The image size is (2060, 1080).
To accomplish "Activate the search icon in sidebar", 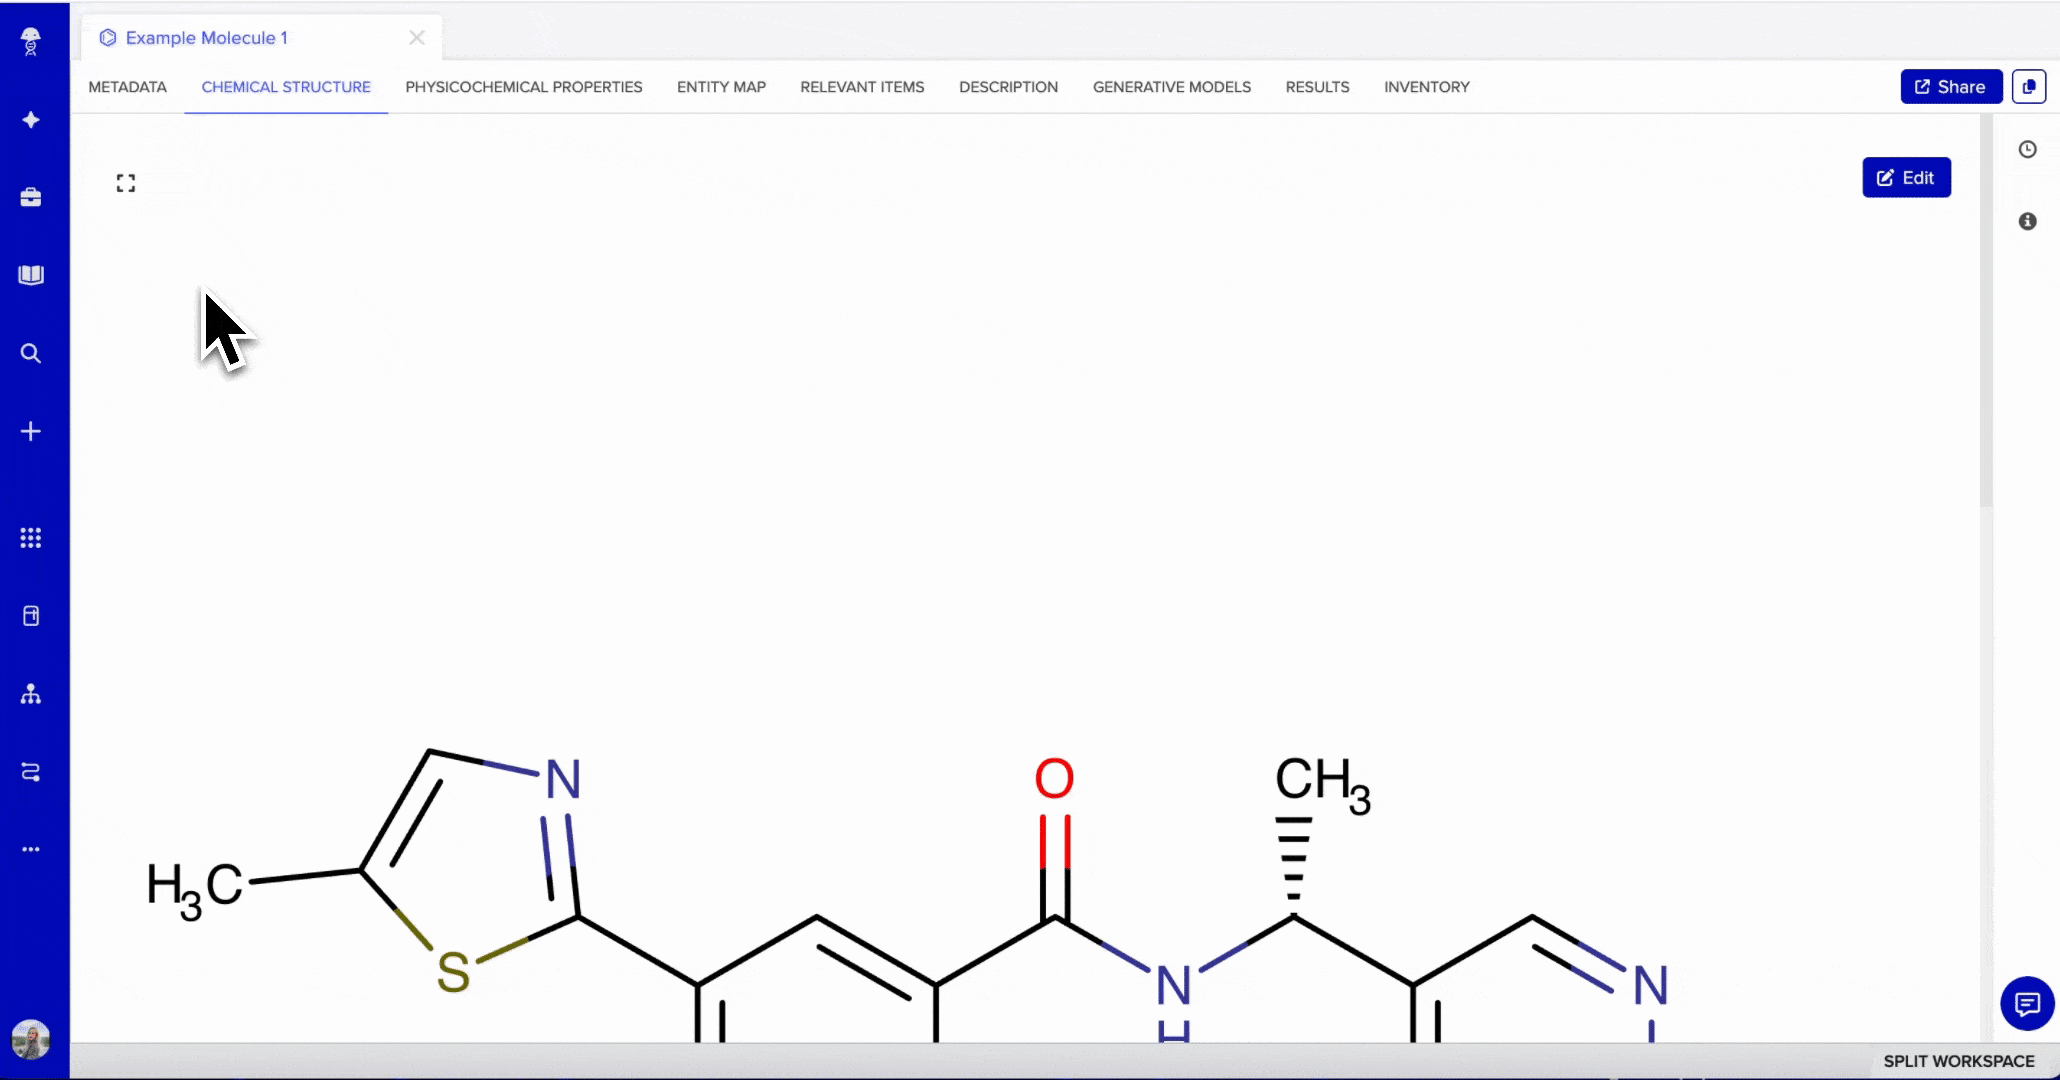I will [x=31, y=353].
